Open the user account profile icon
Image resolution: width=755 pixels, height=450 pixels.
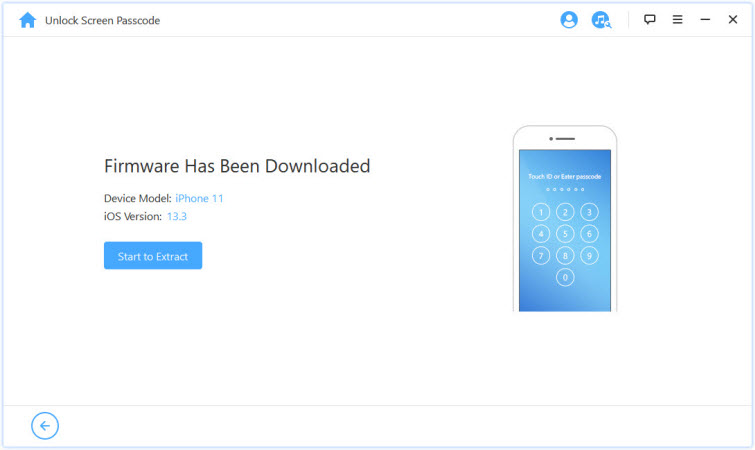click(x=569, y=20)
